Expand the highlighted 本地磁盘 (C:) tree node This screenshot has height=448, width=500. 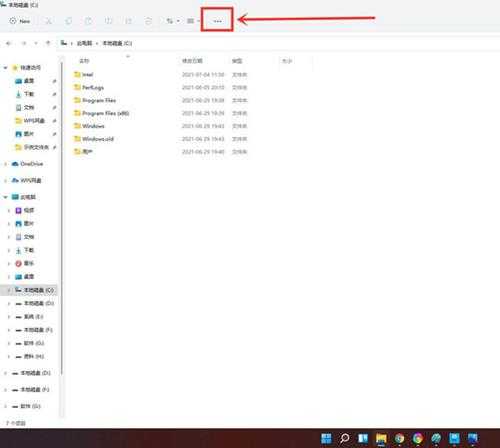[x=9, y=290]
